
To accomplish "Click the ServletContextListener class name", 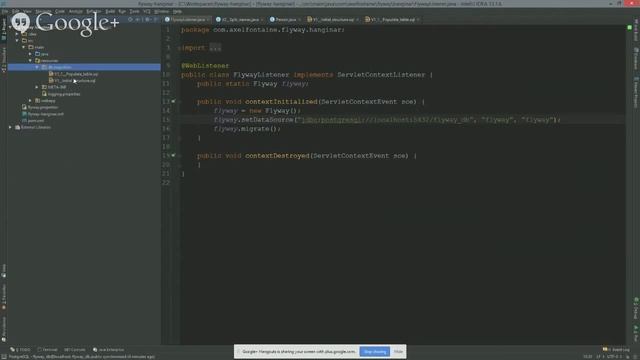I will (381, 75).
